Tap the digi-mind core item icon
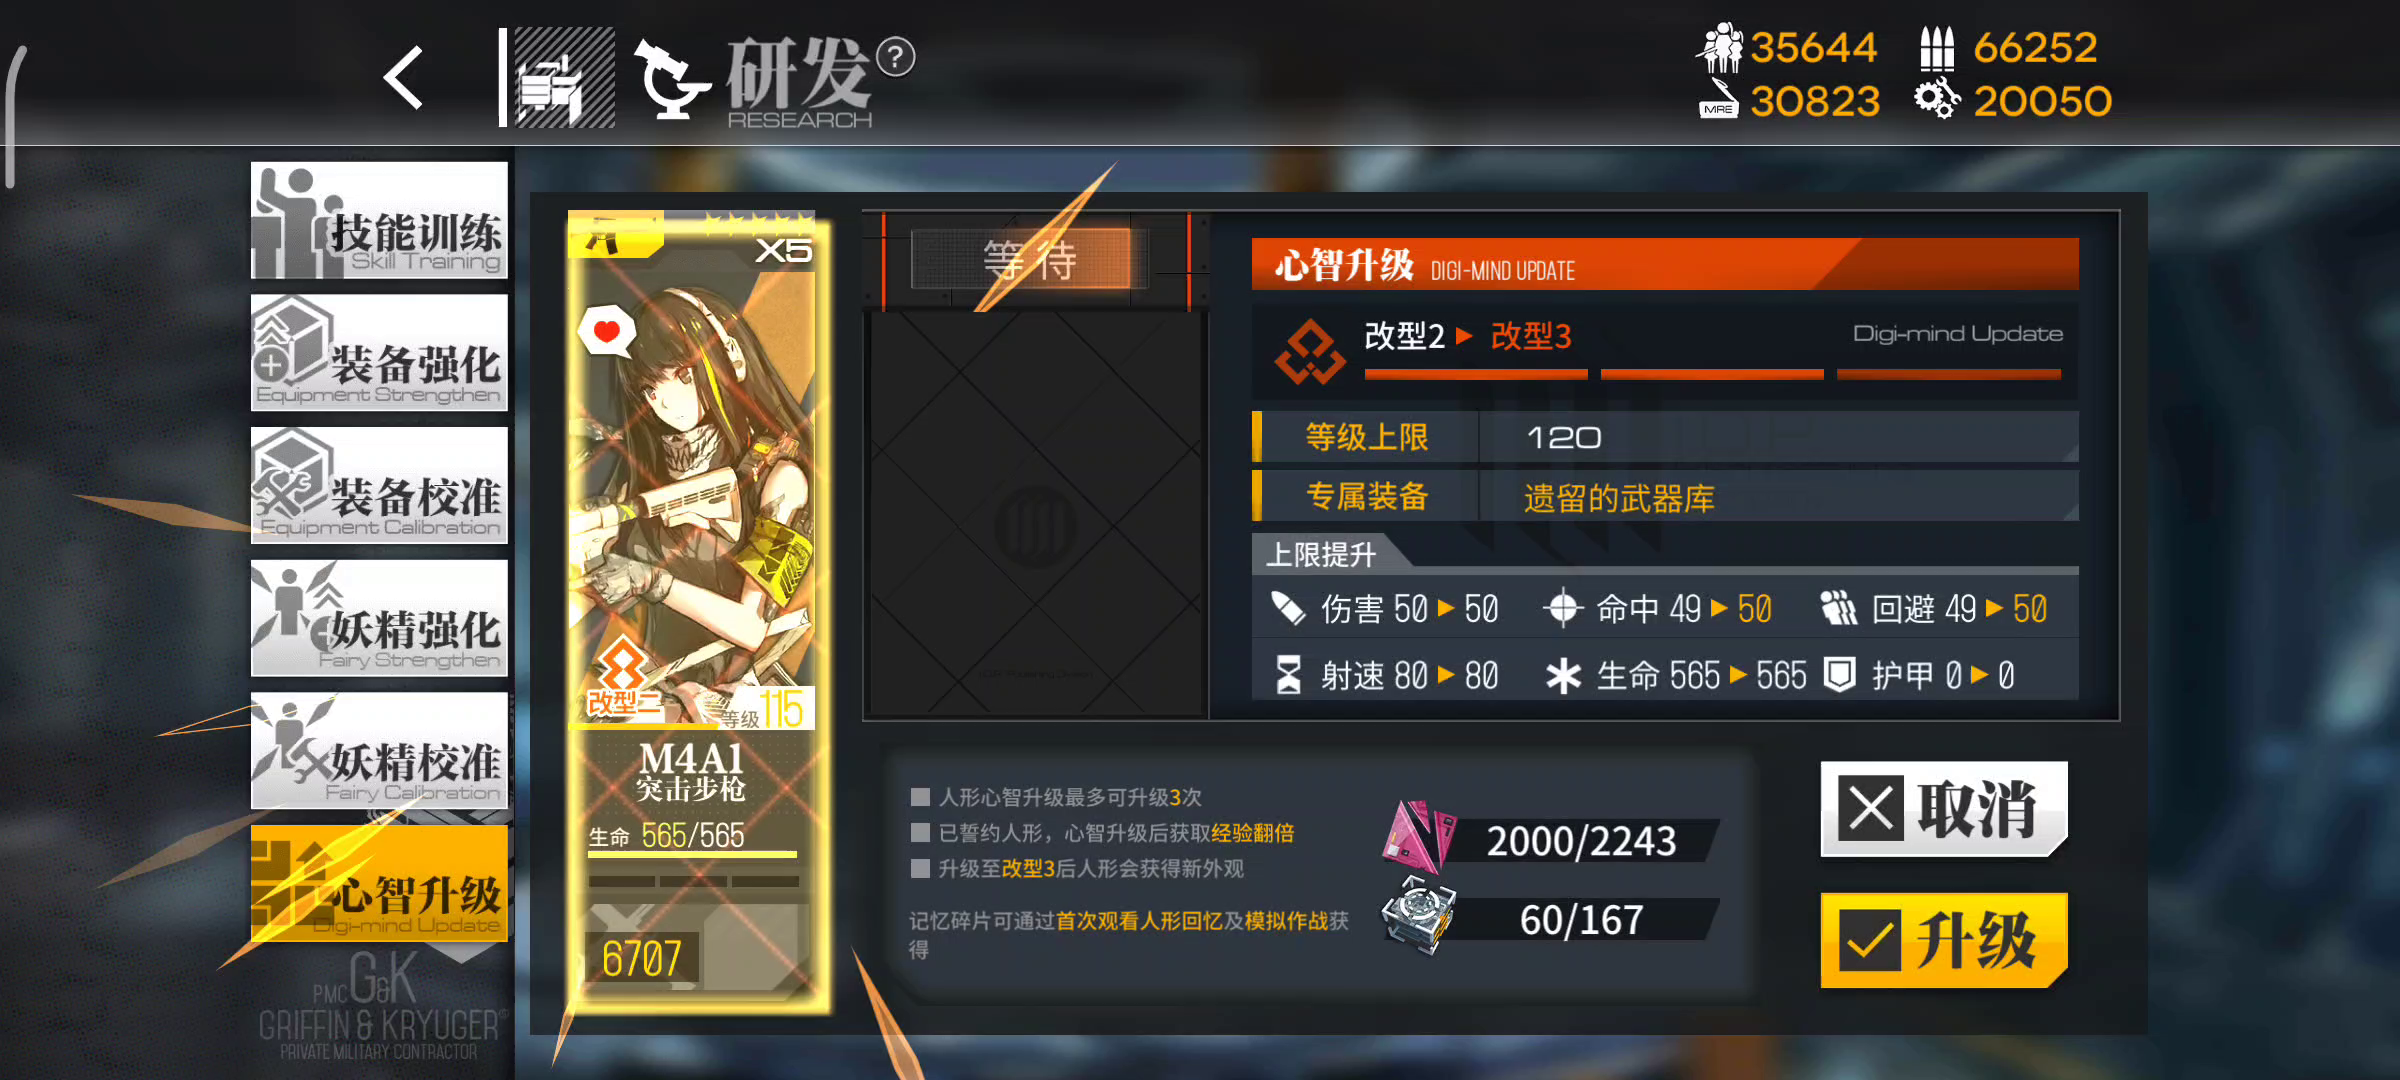2400x1080 pixels. pyautogui.click(x=1418, y=915)
